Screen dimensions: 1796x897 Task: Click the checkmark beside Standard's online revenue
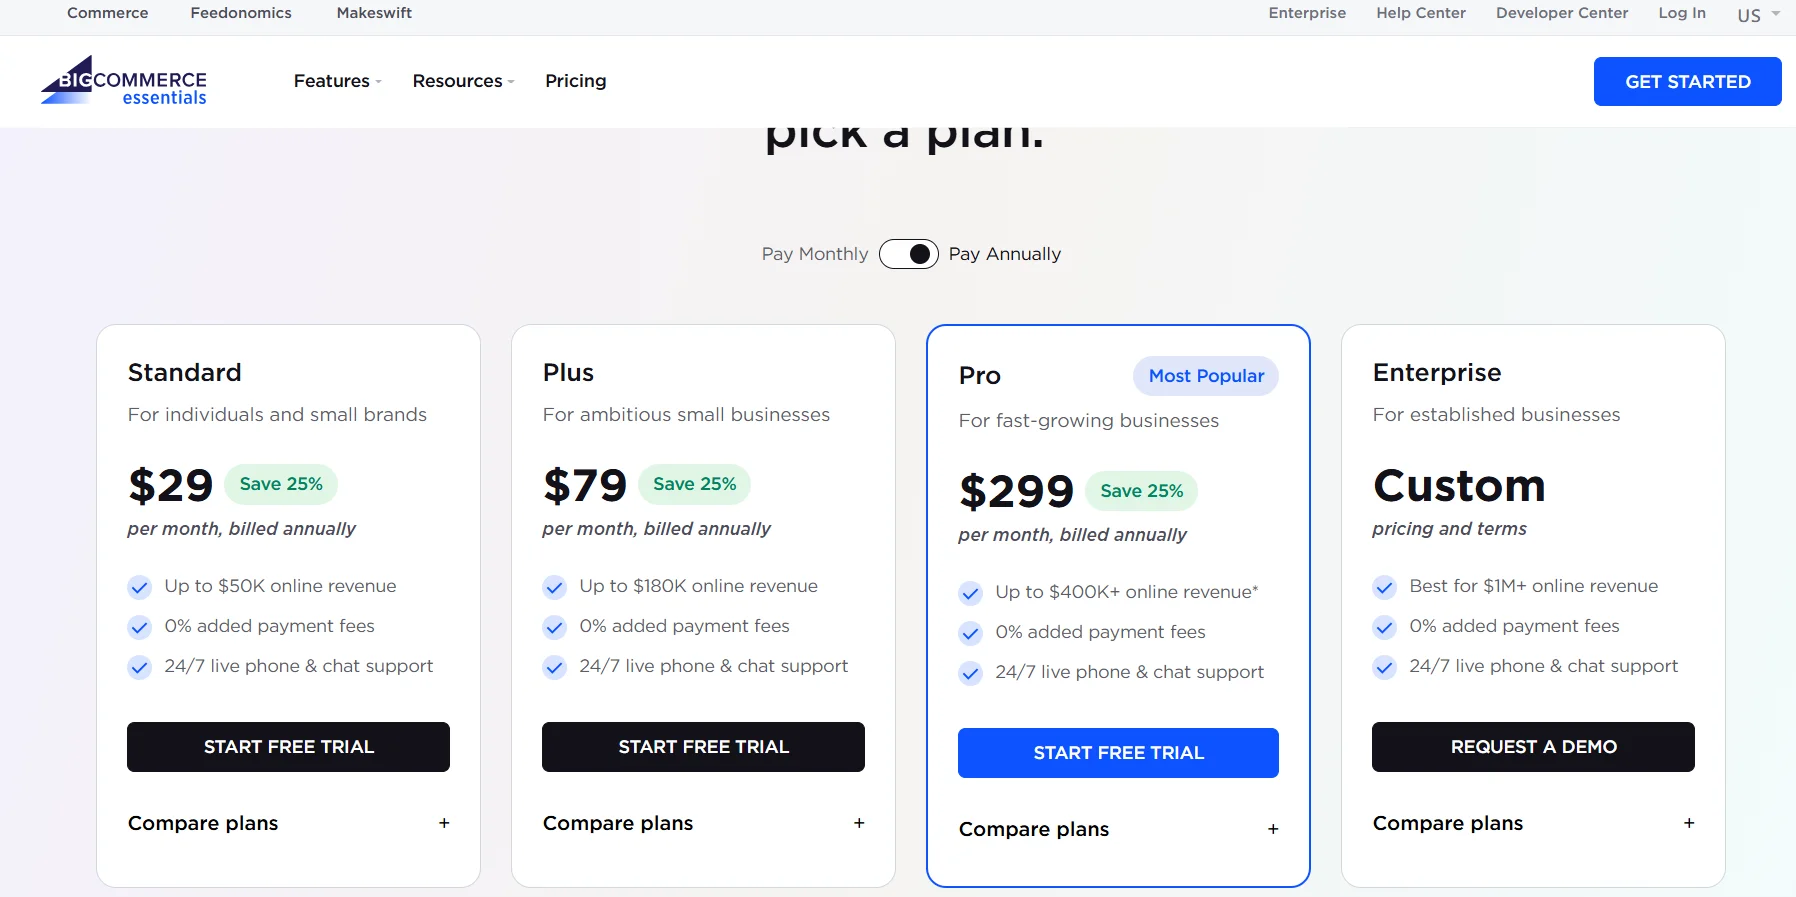[139, 587]
